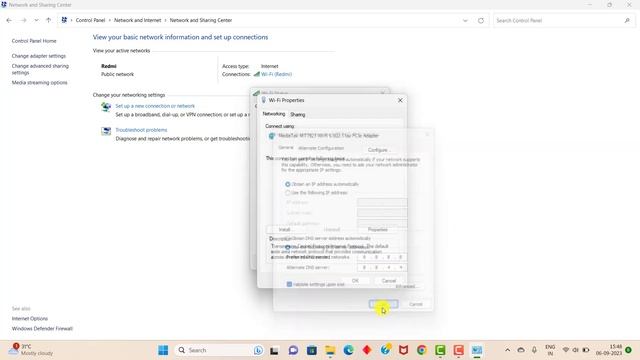This screenshot has height=360, width=640.
Task: Click the Configure button for the adapter
Action: pyautogui.click(x=378, y=150)
